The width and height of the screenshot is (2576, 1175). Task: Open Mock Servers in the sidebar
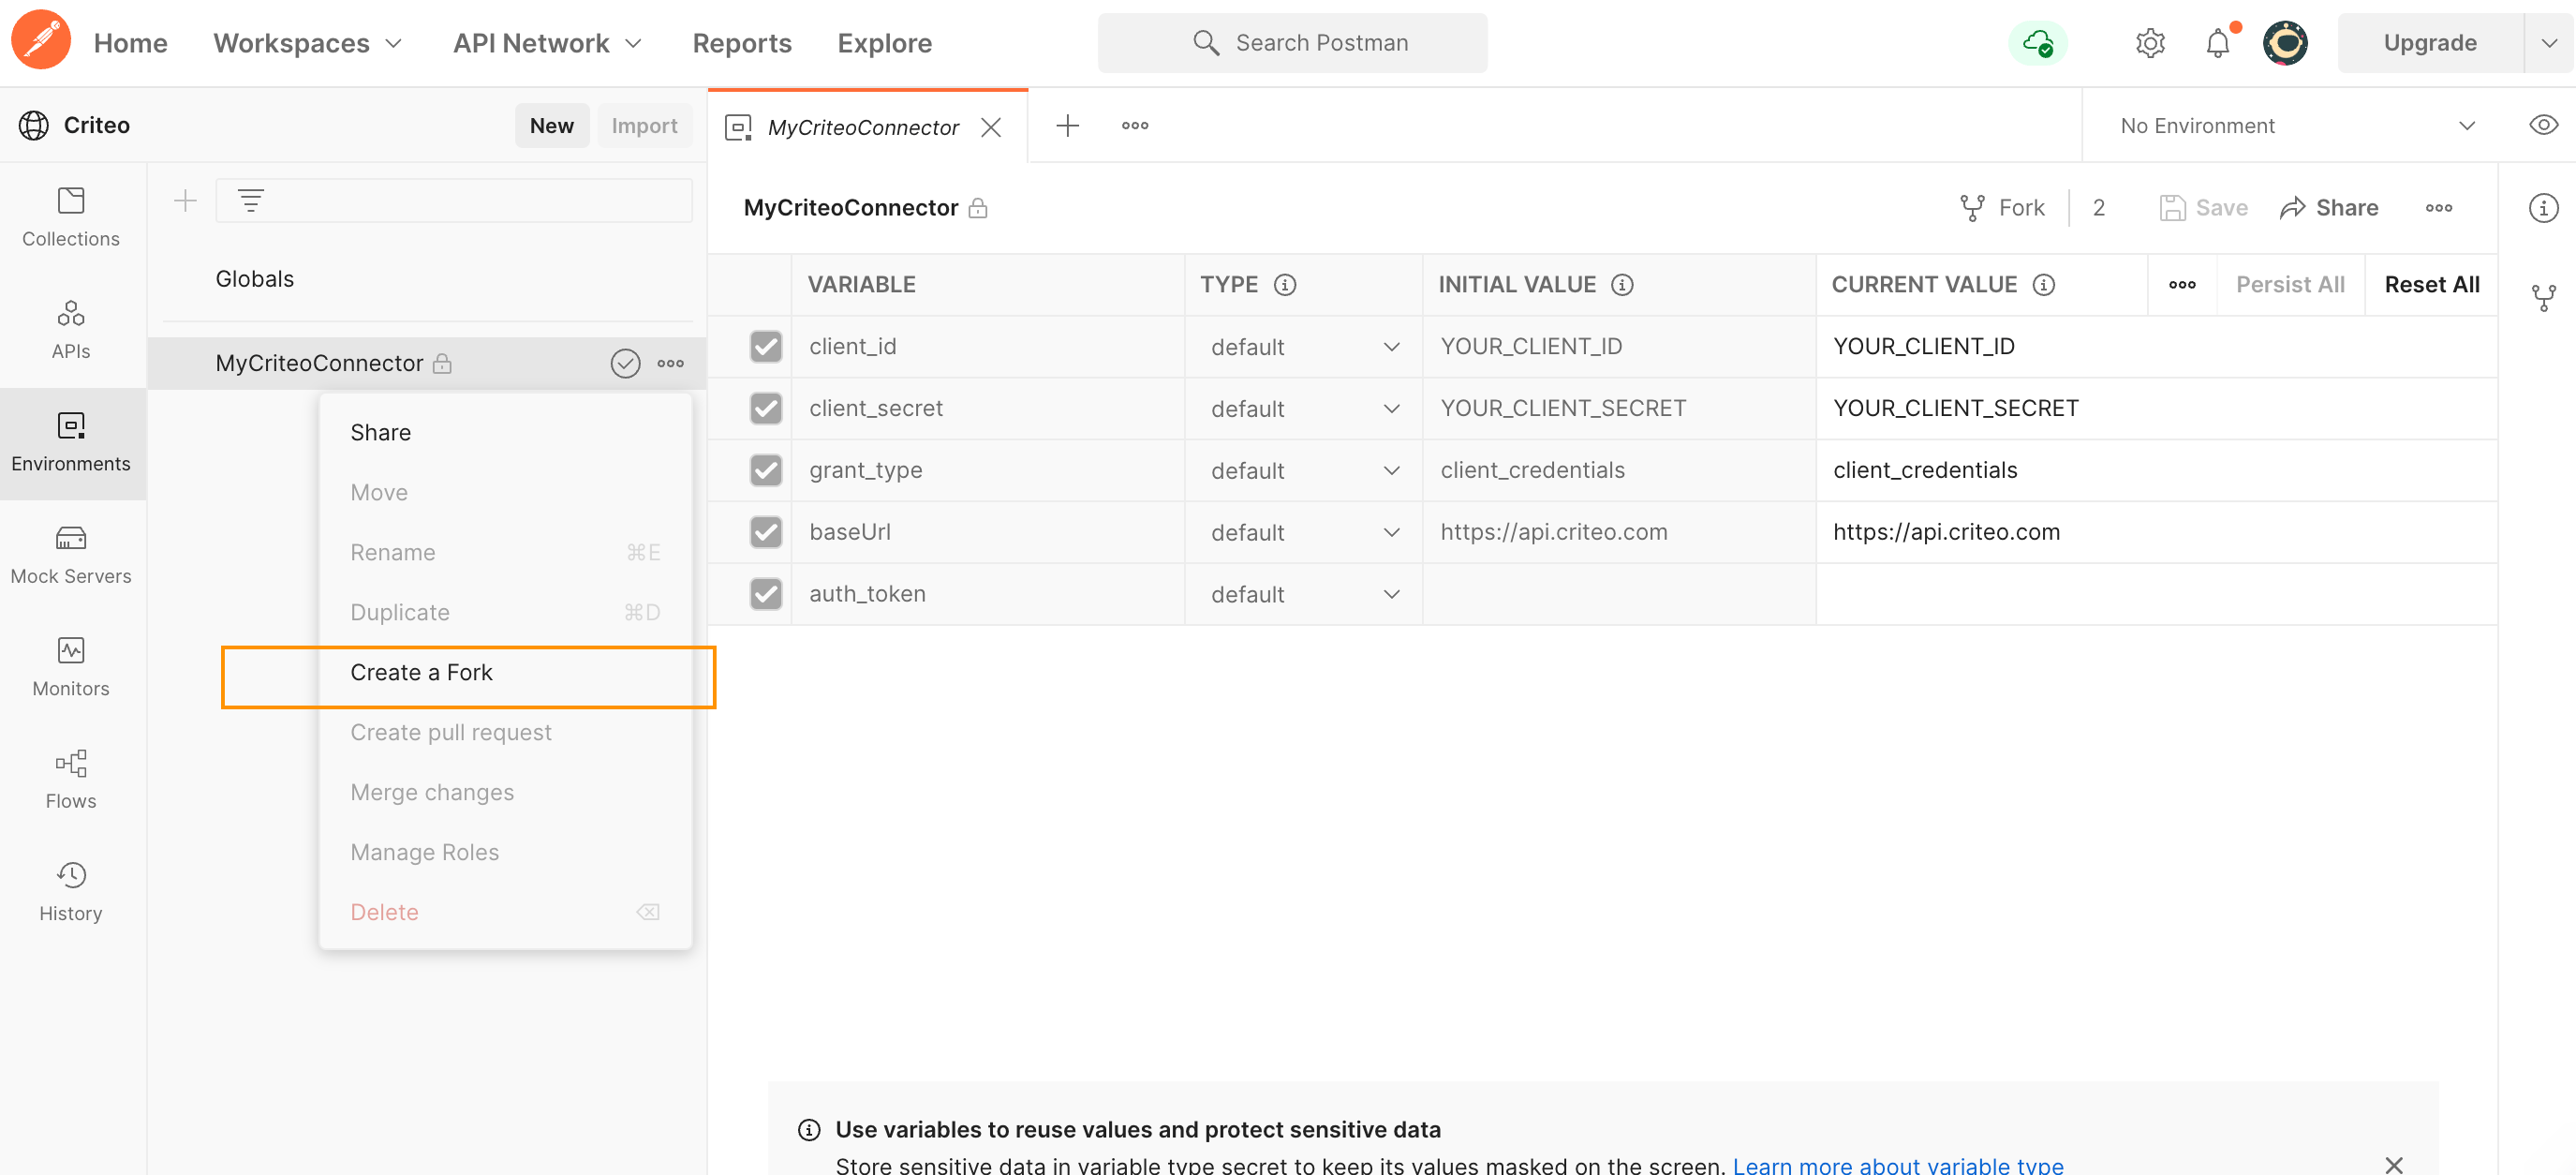pyautogui.click(x=71, y=555)
